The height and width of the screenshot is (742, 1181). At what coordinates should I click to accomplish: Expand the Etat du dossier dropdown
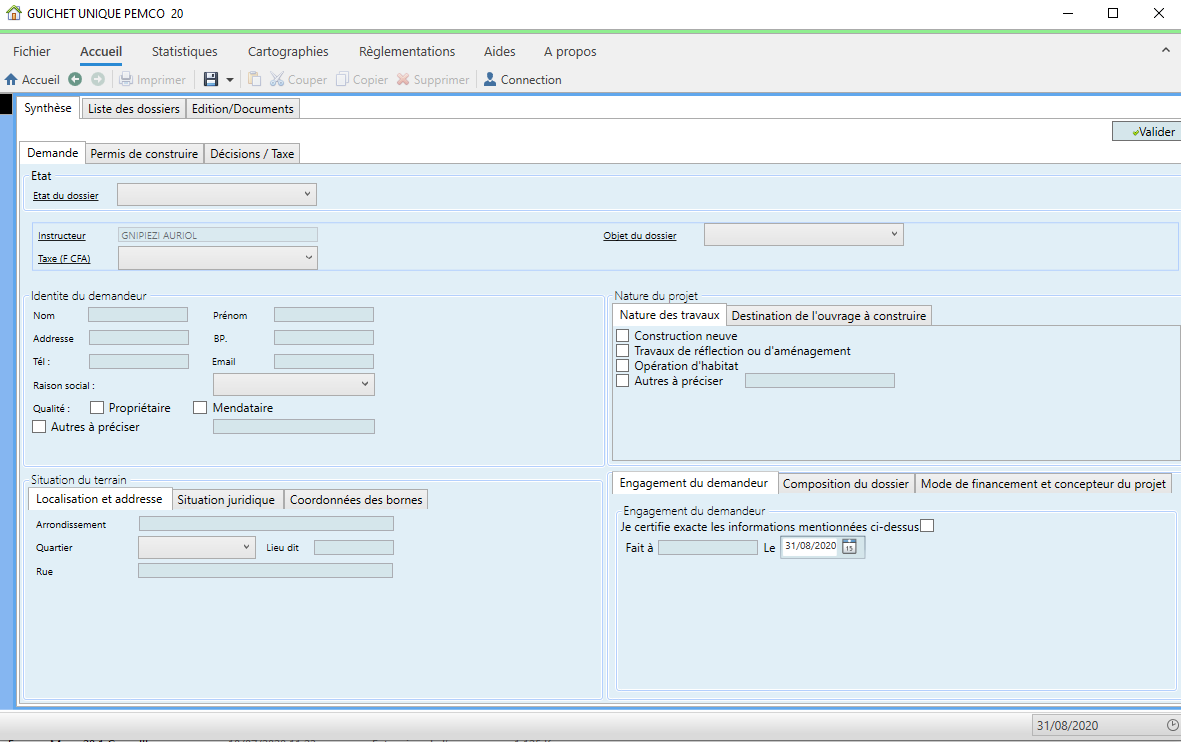[217, 194]
